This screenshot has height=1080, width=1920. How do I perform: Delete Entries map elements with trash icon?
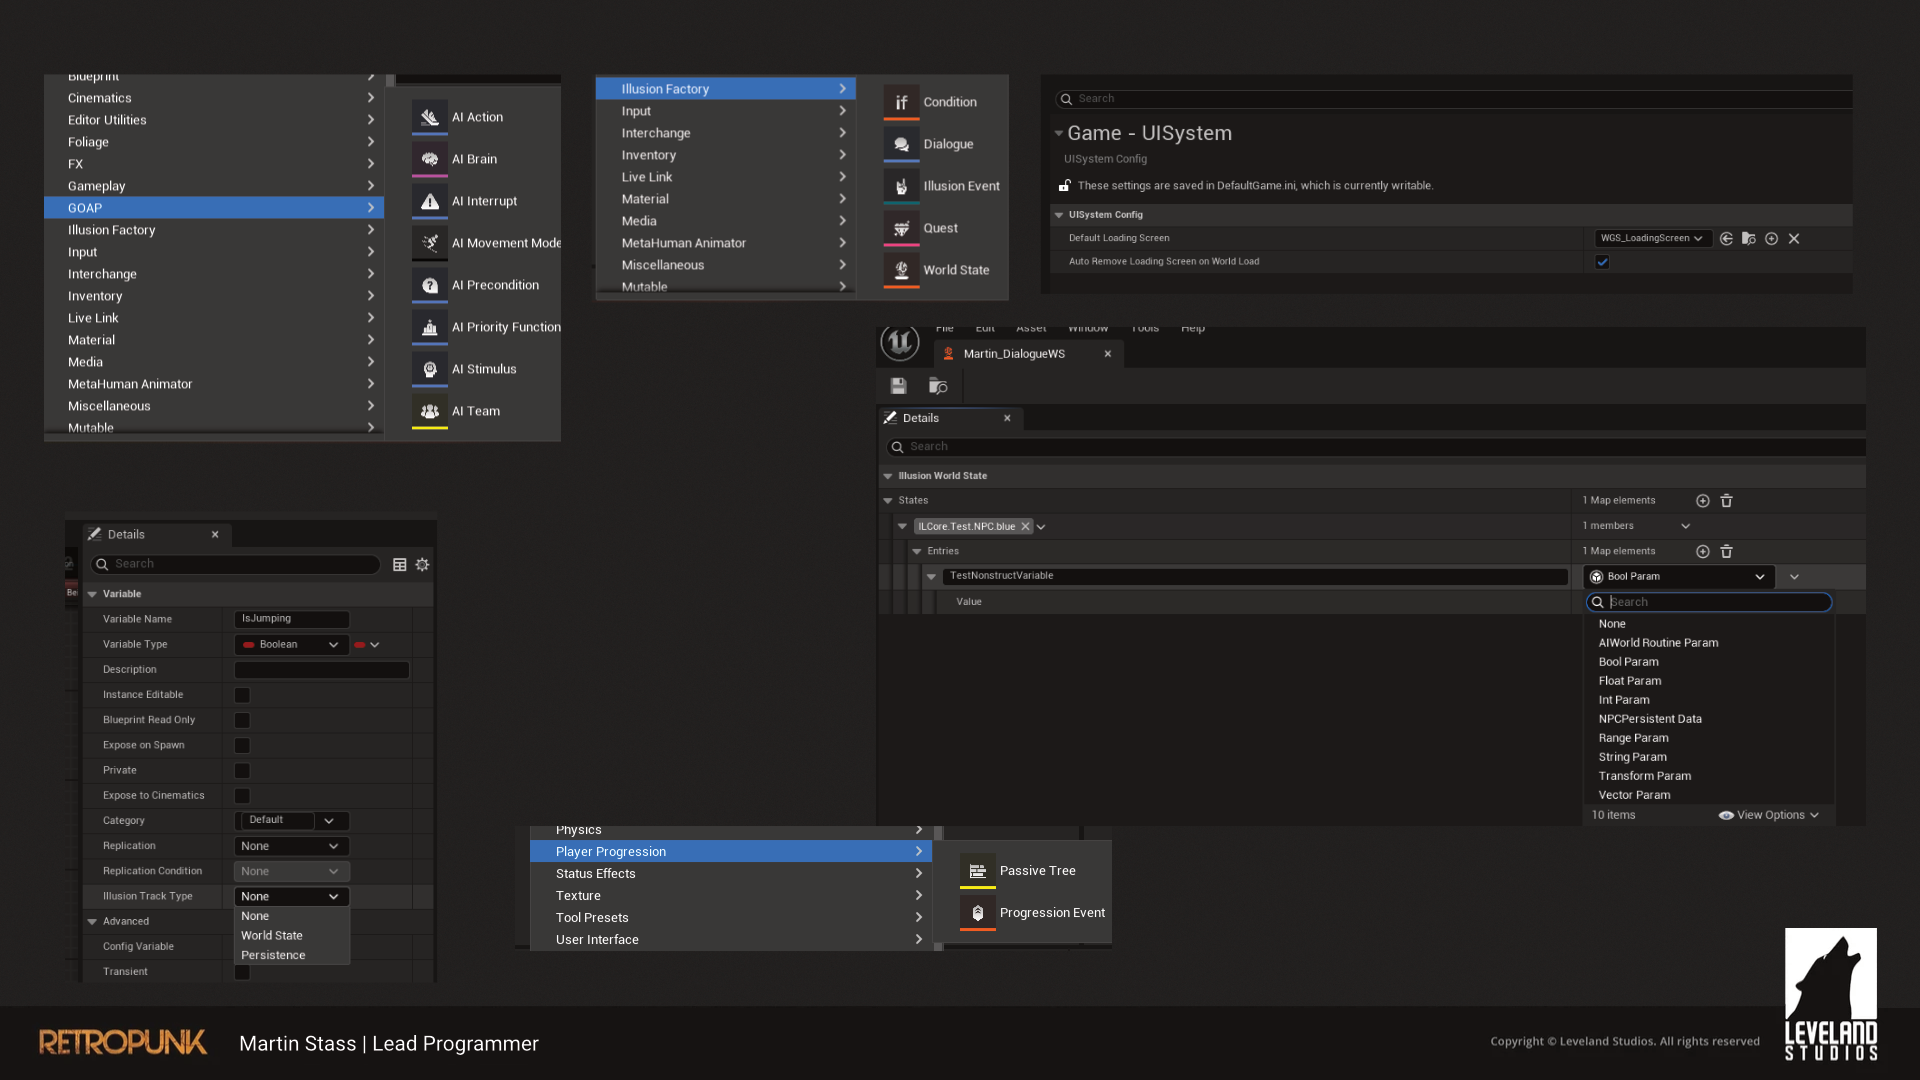click(1726, 552)
